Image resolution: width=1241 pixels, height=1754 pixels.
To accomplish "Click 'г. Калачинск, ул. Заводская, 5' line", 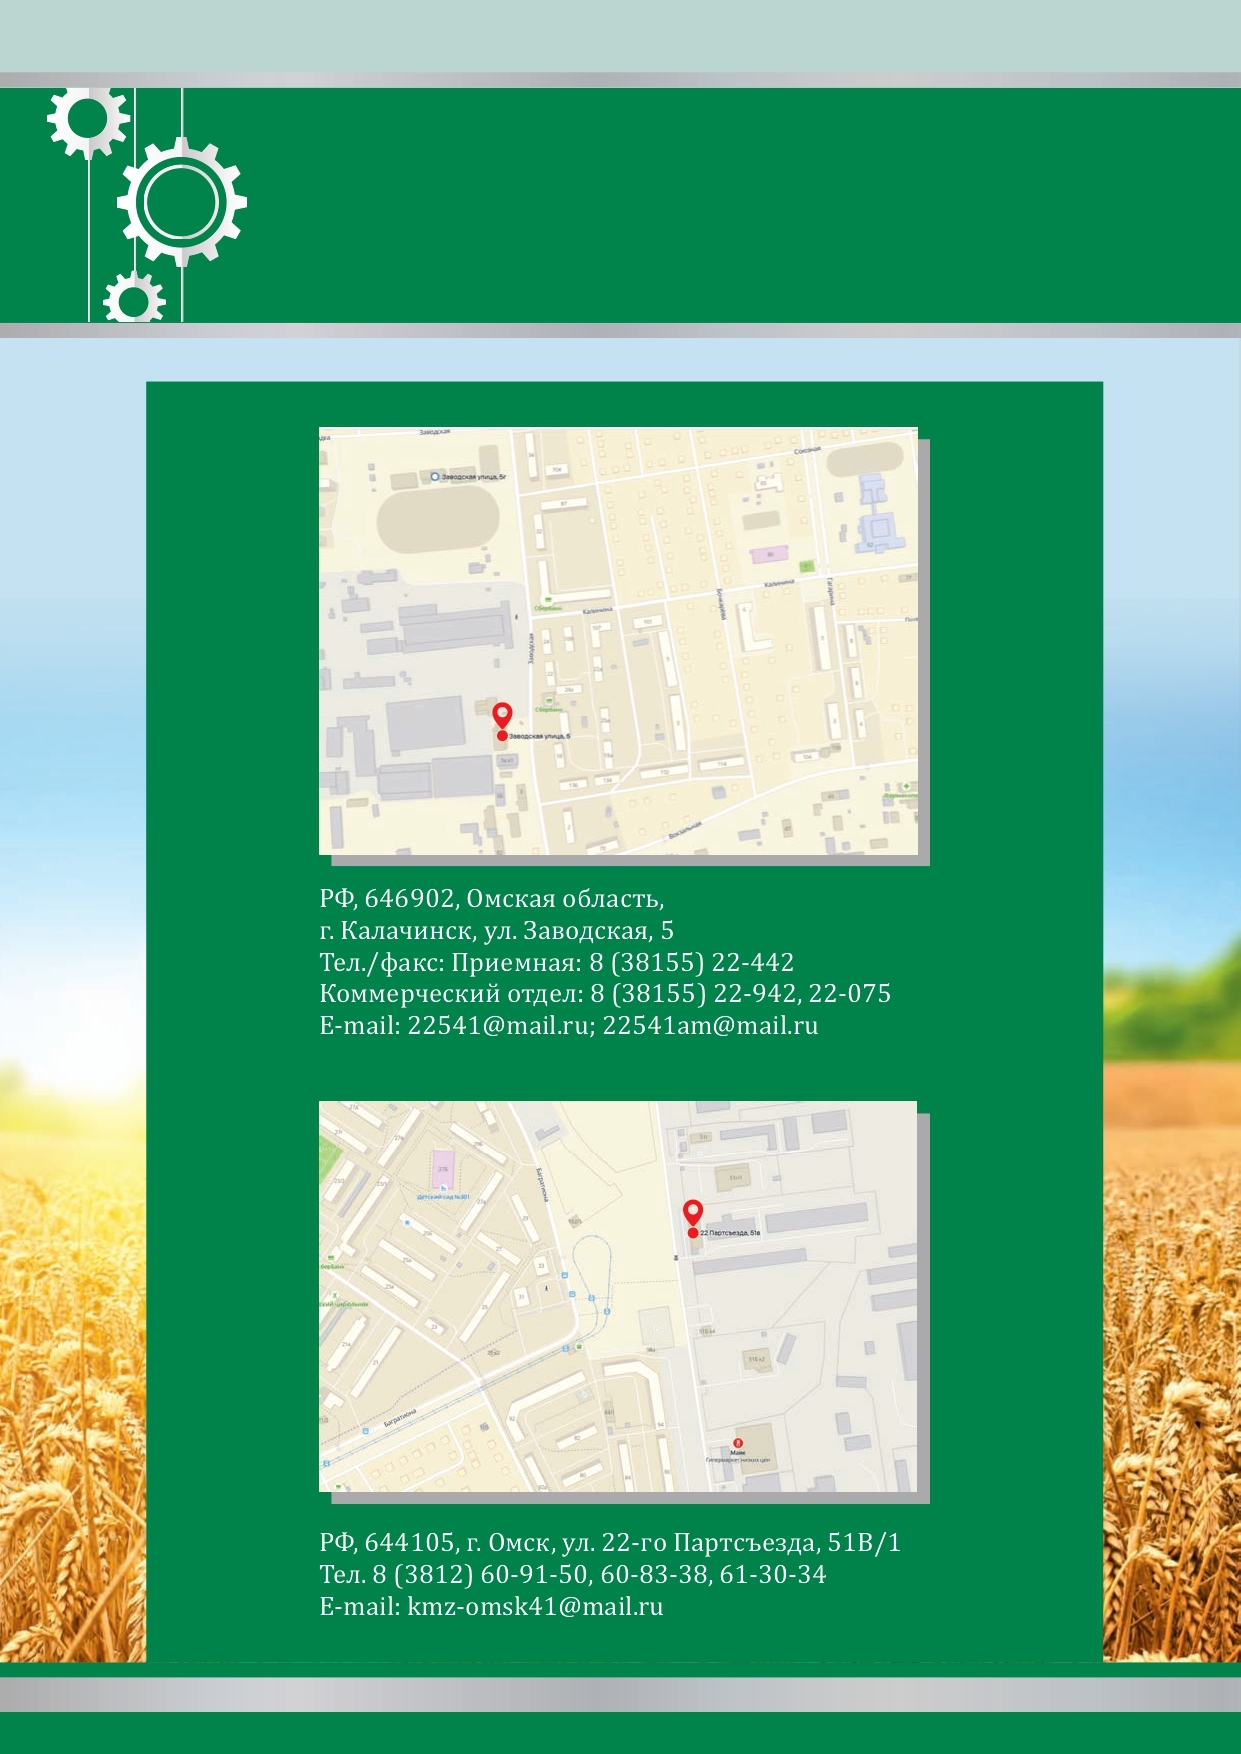I will (x=497, y=930).
